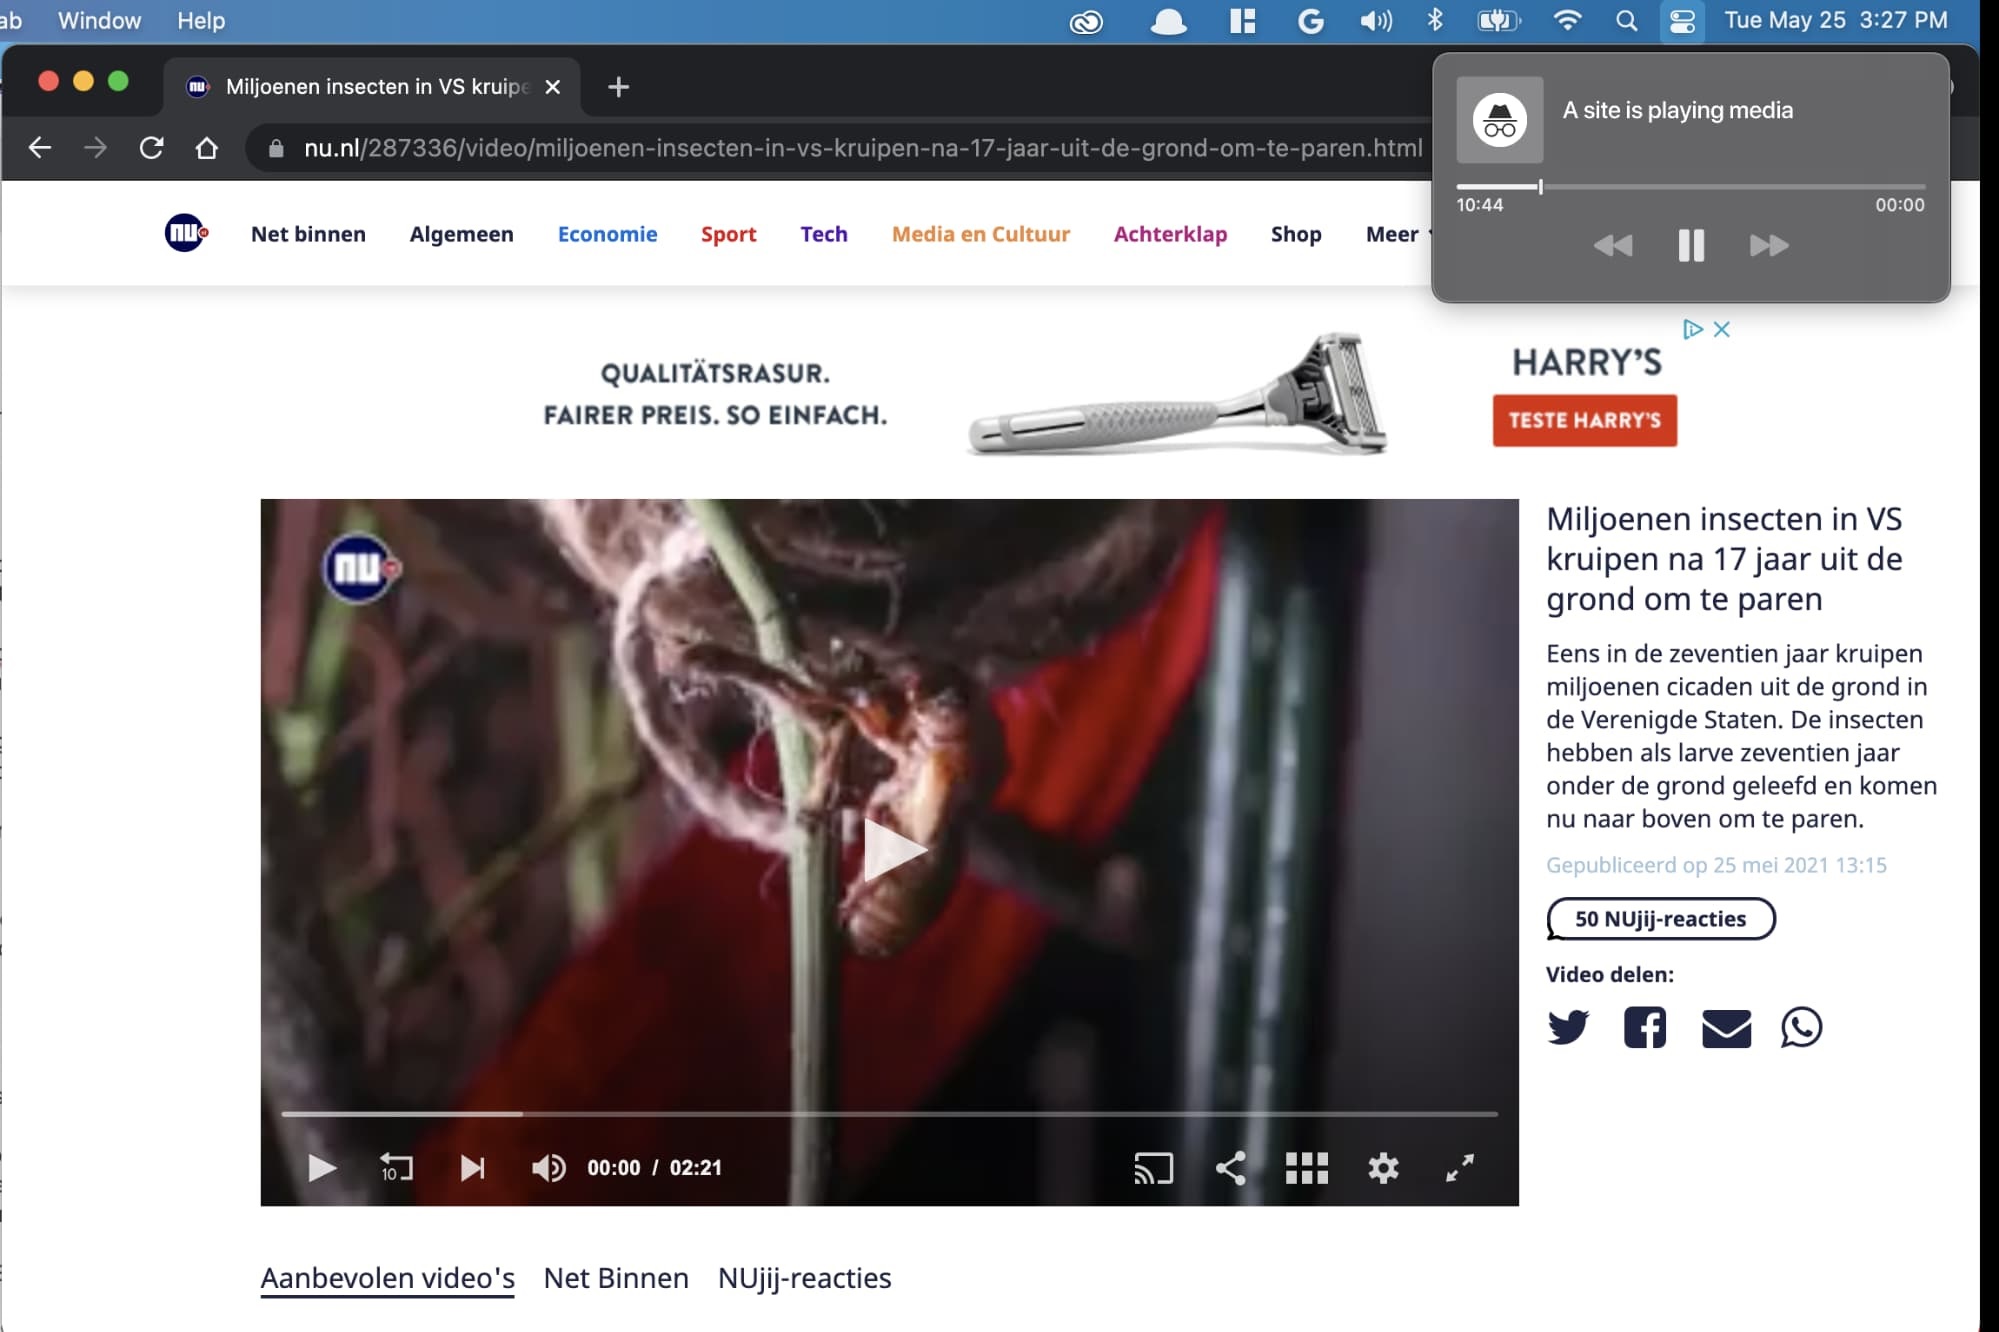Click the cast icon in video player
1999x1332 pixels.
pyautogui.click(x=1153, y=1167)
